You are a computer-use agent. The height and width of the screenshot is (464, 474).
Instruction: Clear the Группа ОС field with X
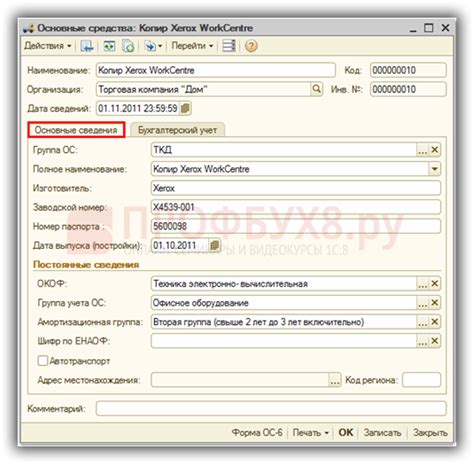coord(435,150)
